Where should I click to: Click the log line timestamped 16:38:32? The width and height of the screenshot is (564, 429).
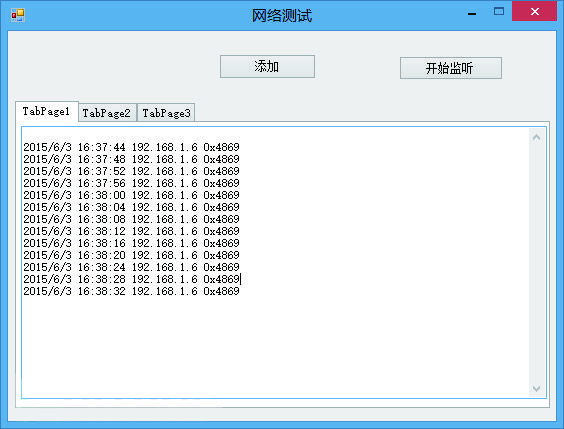(131, 291)
